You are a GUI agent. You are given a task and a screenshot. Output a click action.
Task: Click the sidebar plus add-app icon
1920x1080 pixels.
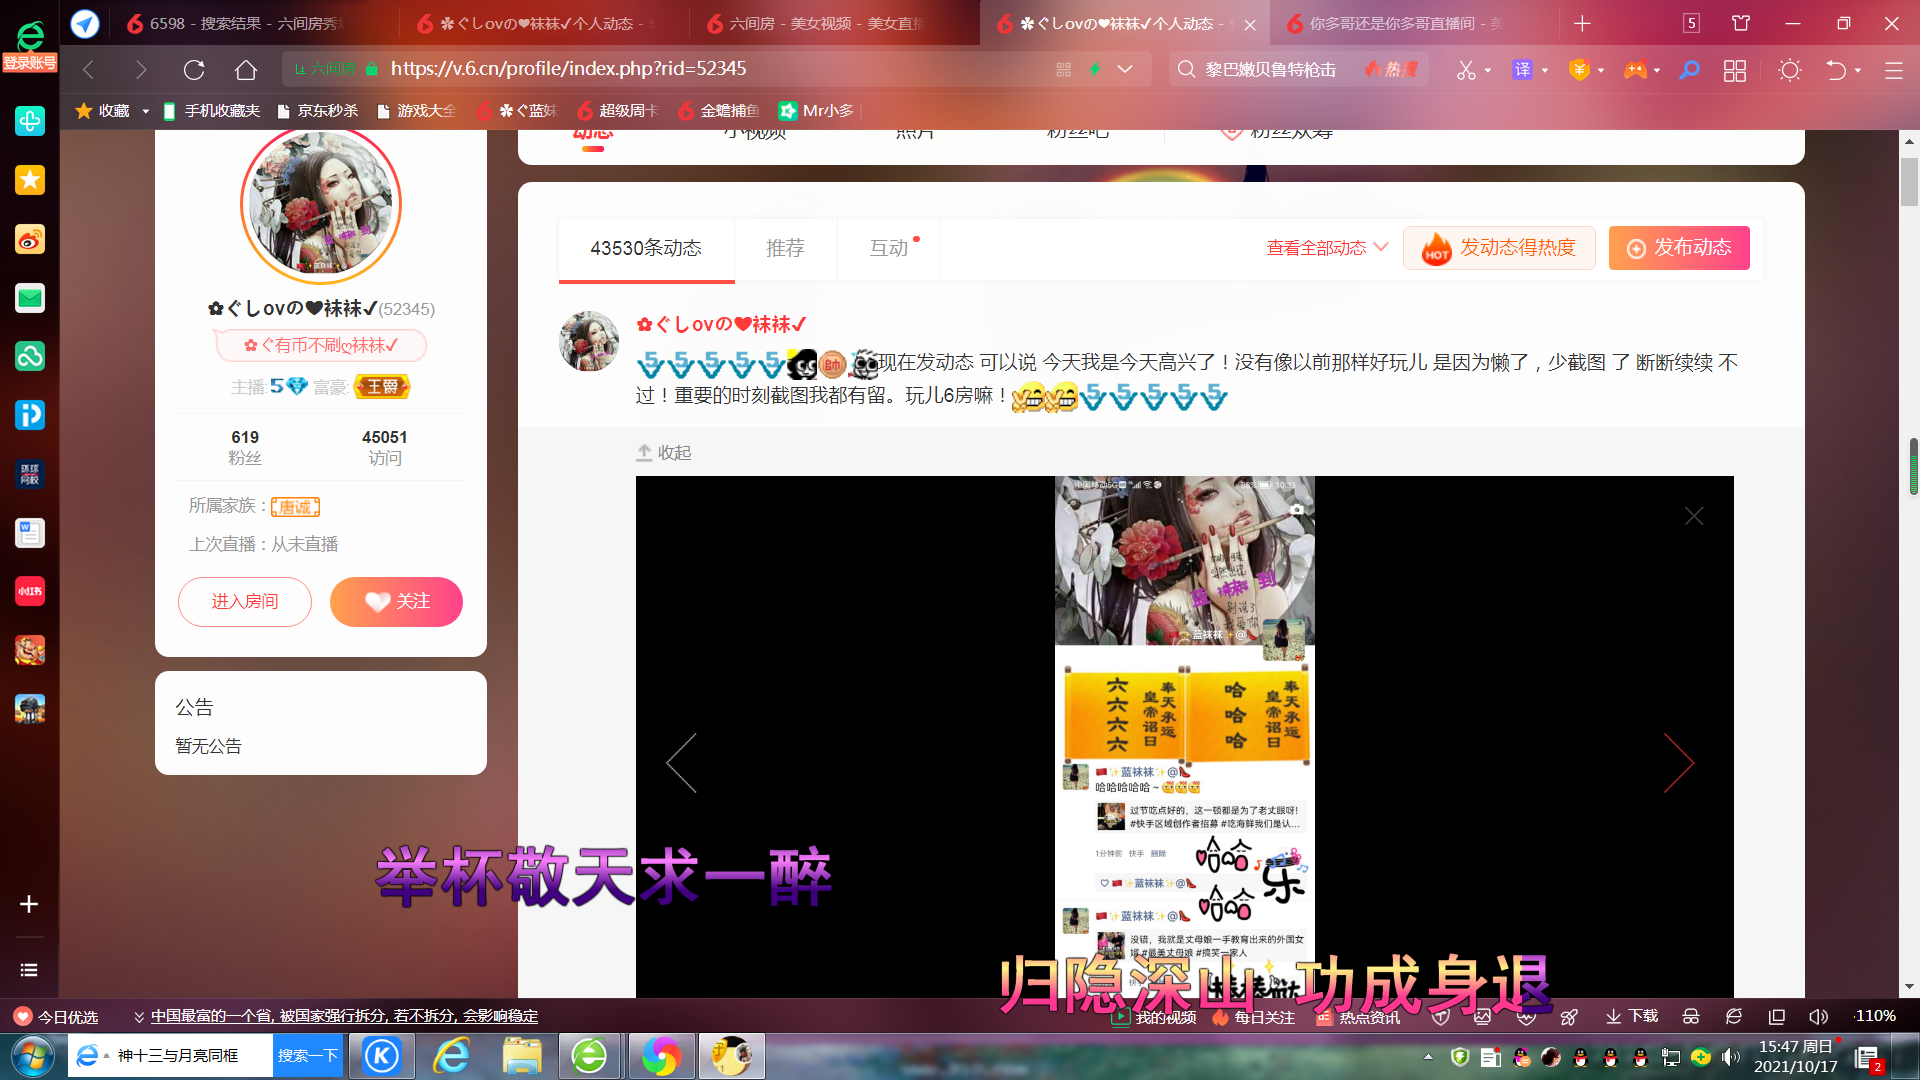[x=29, y=904]
